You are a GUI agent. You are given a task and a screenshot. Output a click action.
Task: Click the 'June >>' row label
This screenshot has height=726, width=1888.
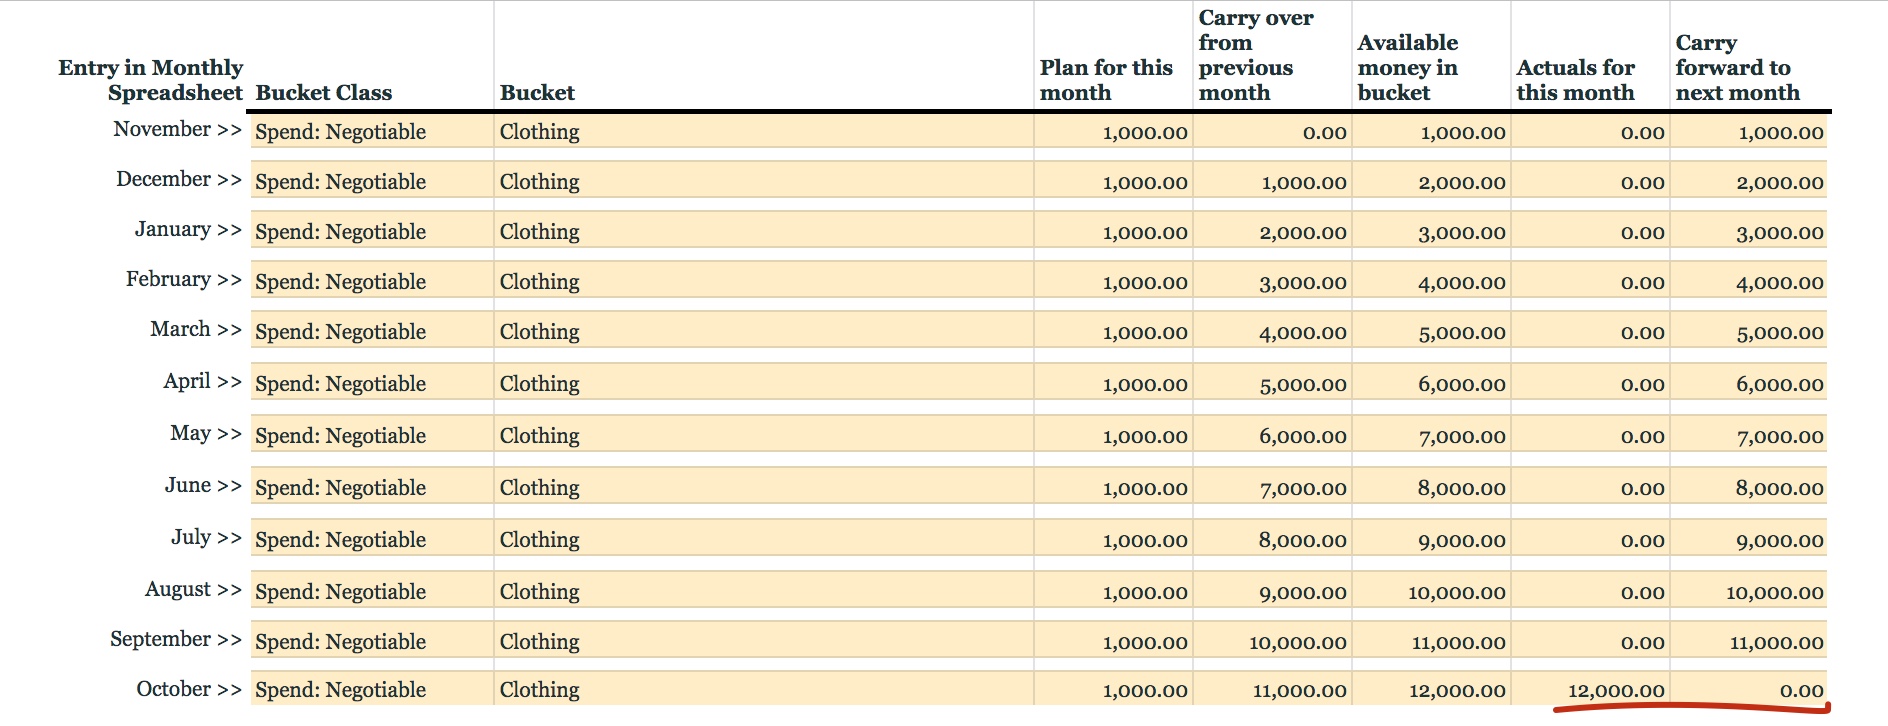coord(204,485)
